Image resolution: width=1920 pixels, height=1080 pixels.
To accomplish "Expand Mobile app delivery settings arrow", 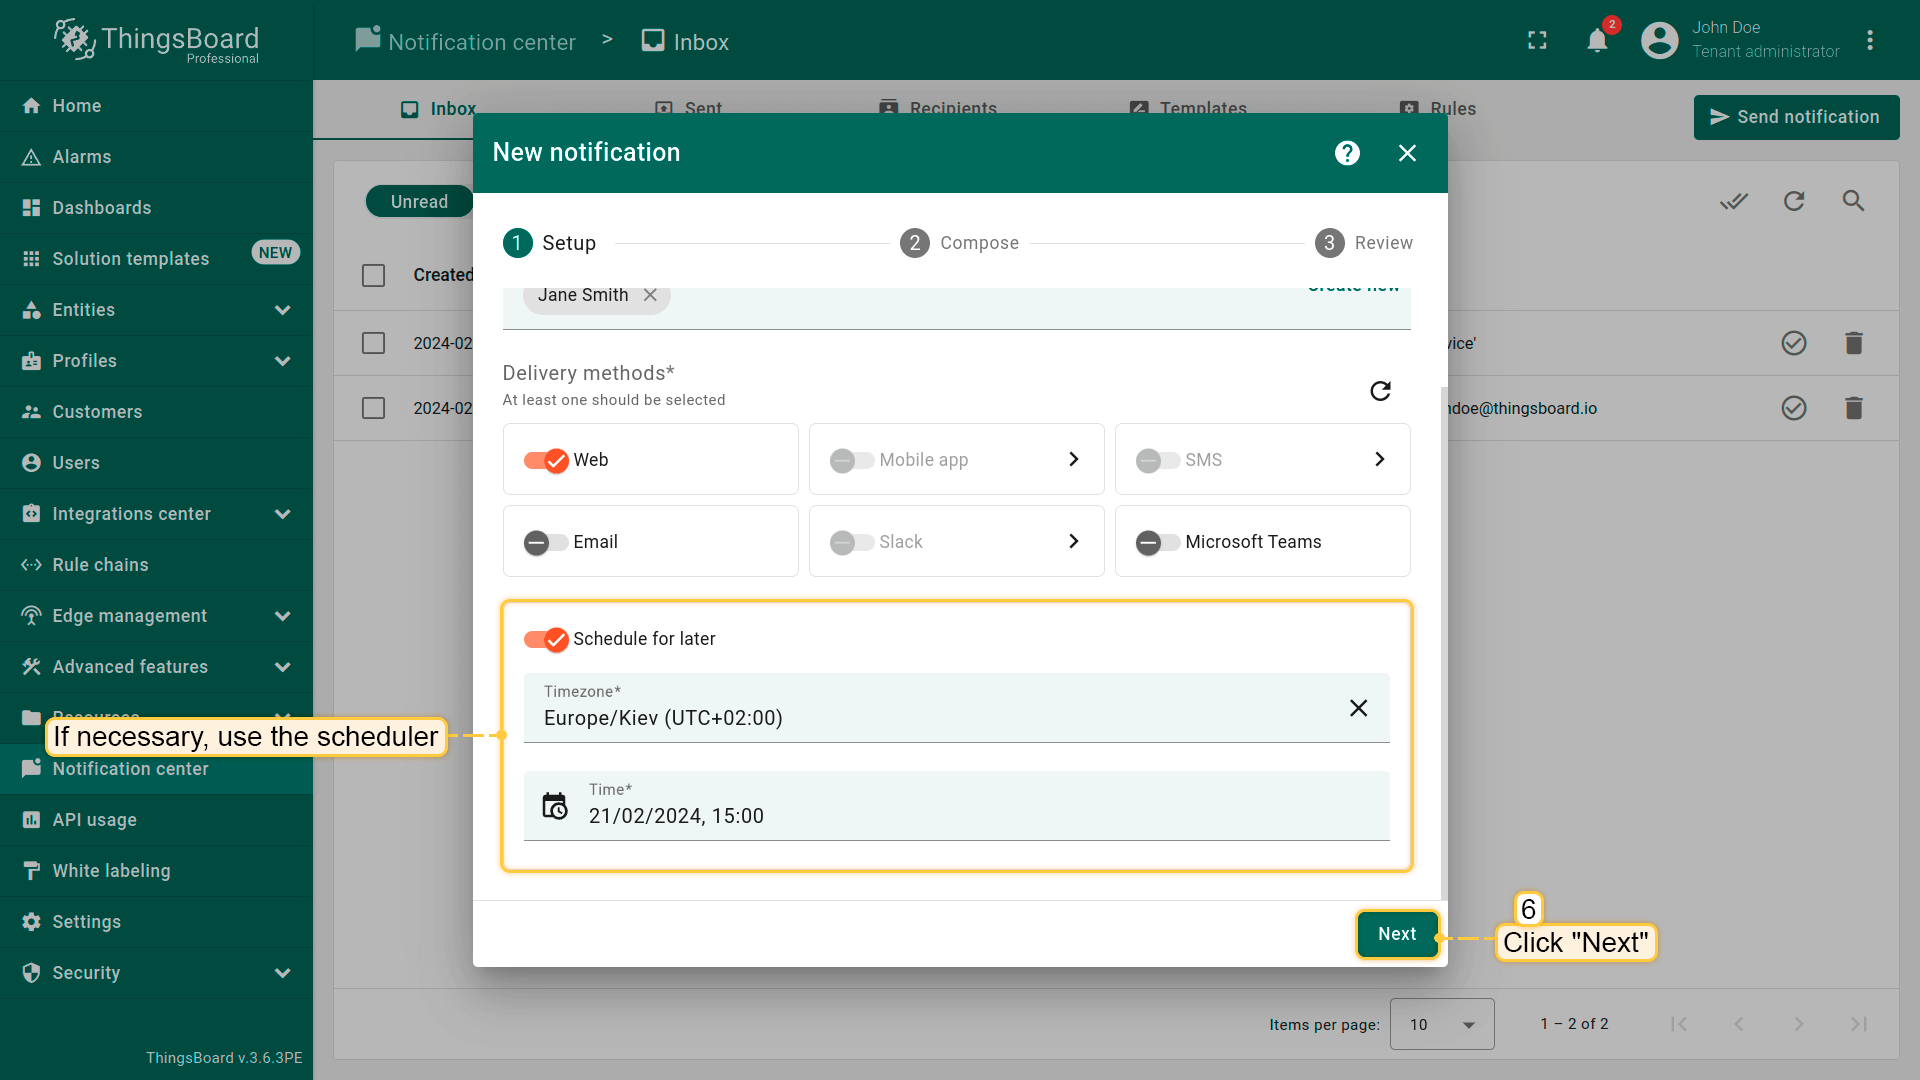I will (1073, 459).
